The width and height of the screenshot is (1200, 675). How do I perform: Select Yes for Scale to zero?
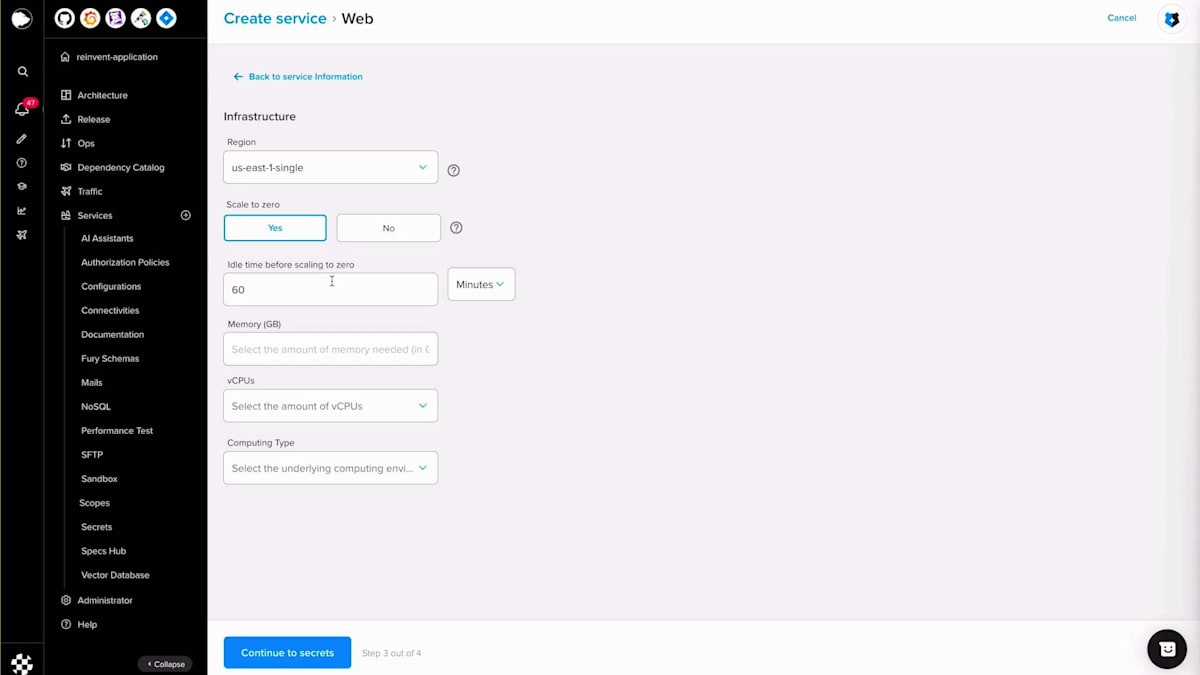pos(275,228)
